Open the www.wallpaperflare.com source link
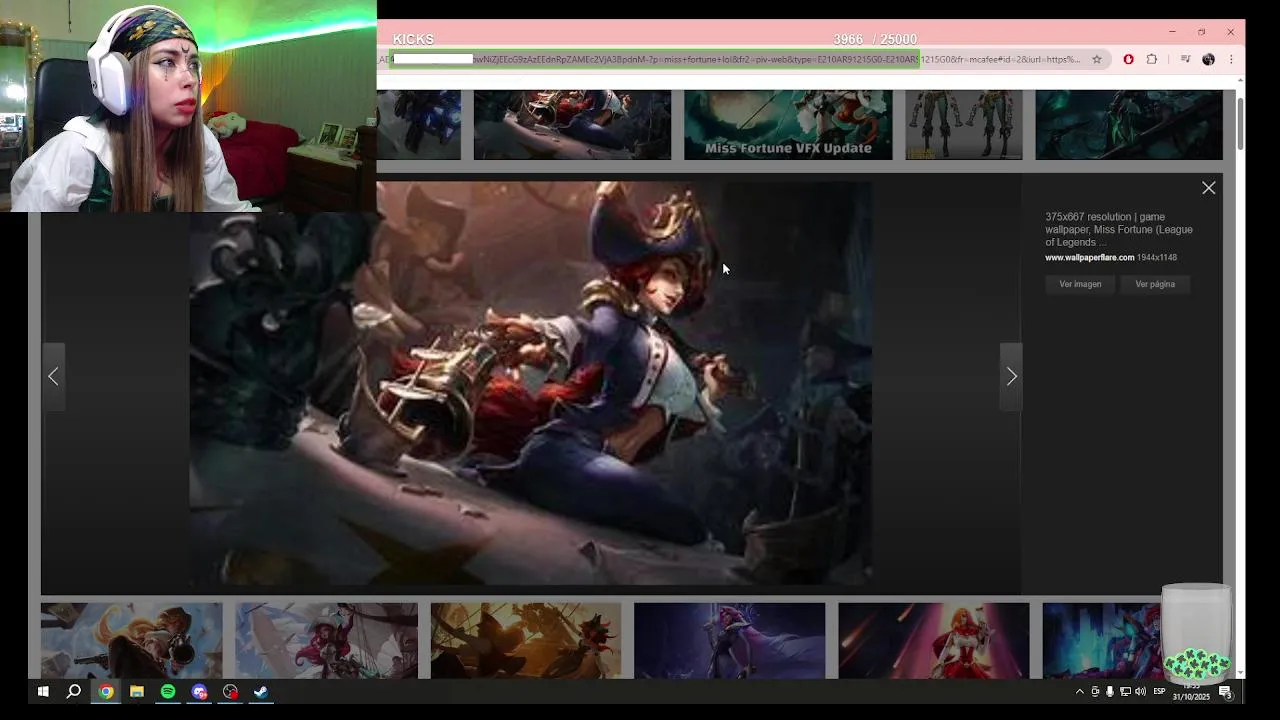Image resolution: width=1280 pixels, height=720 pixels. (1089, 258)
